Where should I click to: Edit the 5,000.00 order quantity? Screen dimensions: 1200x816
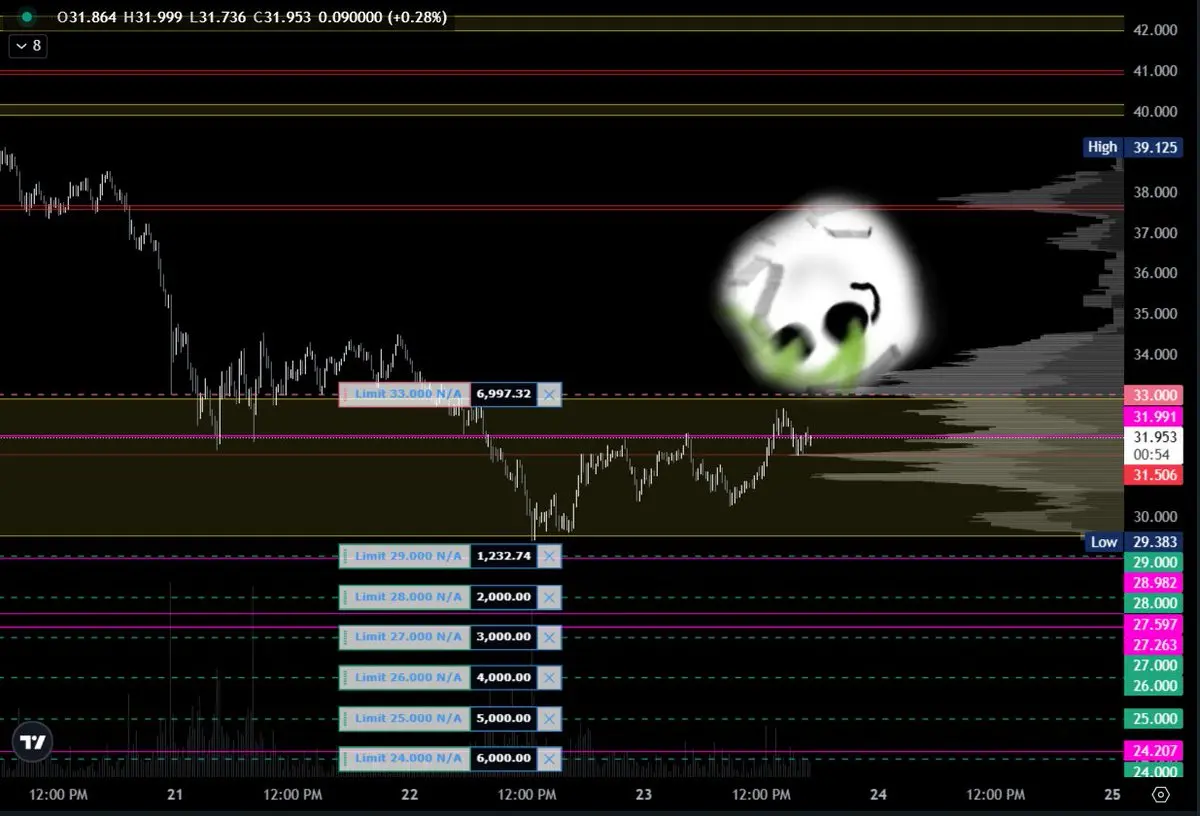pyautogui.click(x=504, y=718)
